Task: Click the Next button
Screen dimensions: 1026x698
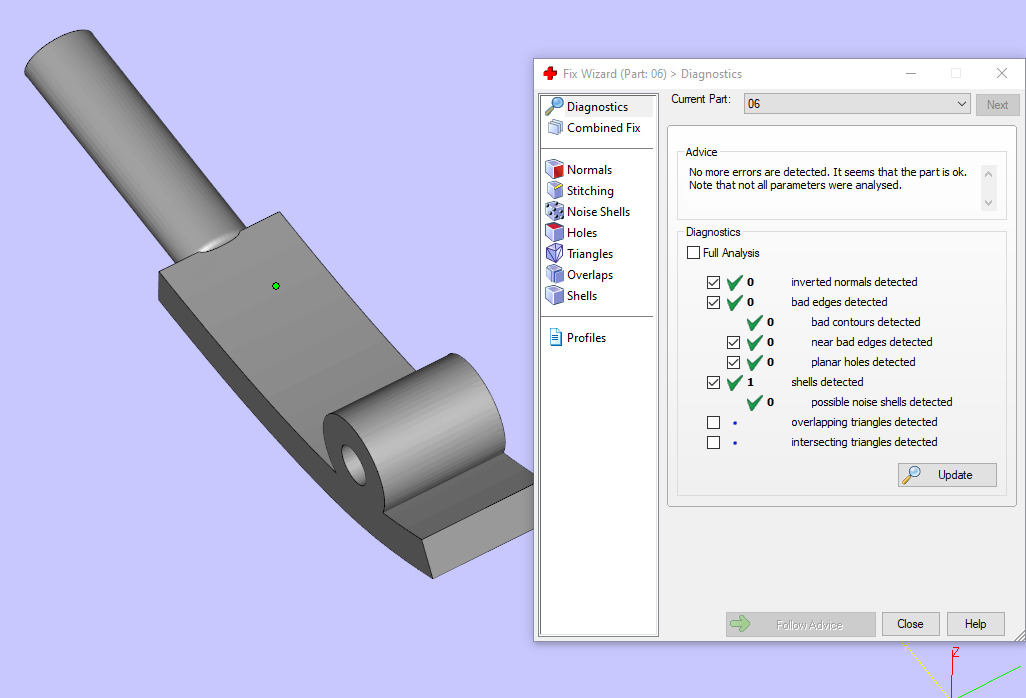Action: click(x=997, y=105)
